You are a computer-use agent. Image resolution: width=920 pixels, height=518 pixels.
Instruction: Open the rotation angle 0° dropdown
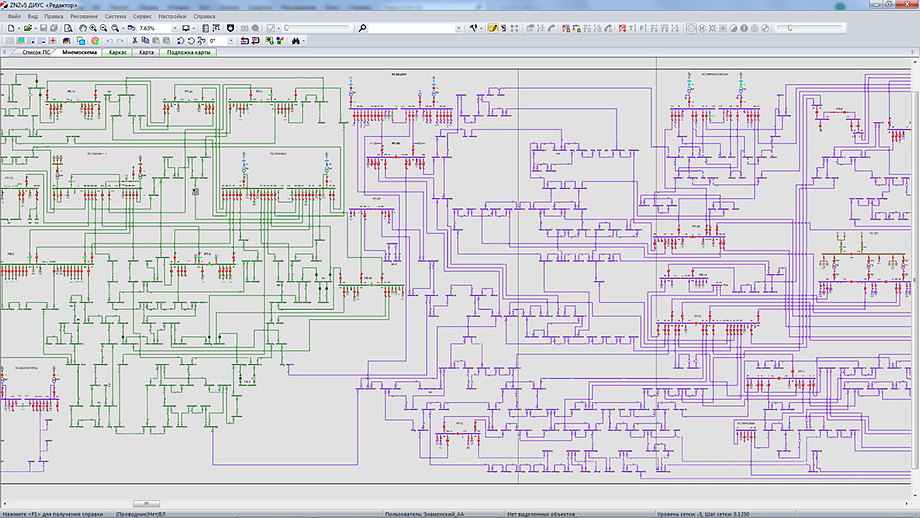pyautogui.click(x=230, y=41)
